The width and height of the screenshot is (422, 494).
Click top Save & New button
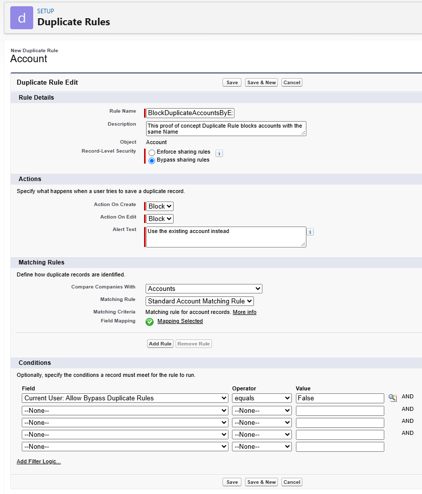(x=261, y=83)
